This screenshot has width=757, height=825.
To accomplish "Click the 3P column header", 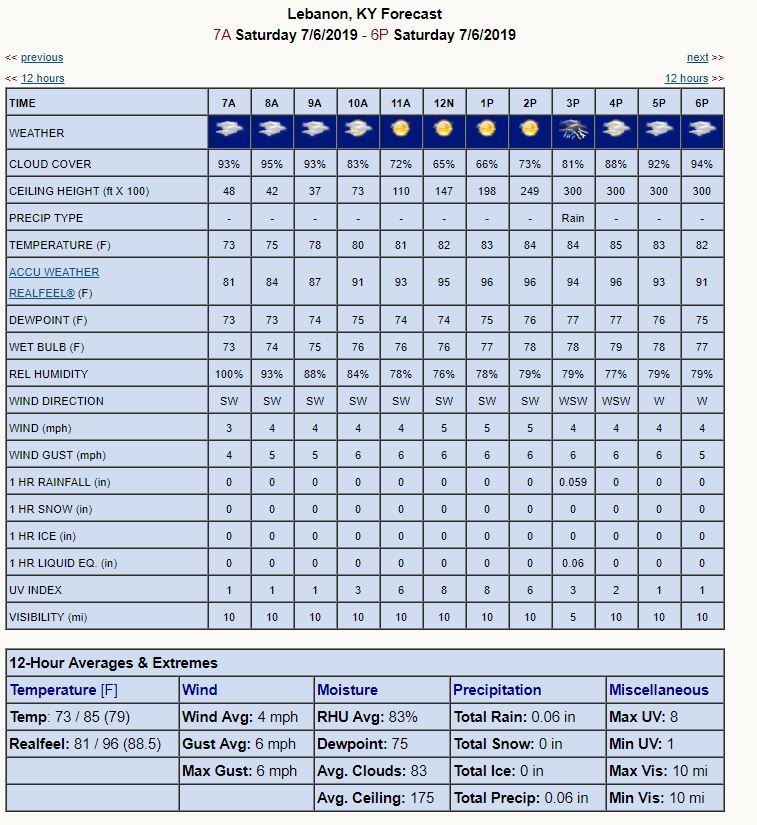I will 573,103.
